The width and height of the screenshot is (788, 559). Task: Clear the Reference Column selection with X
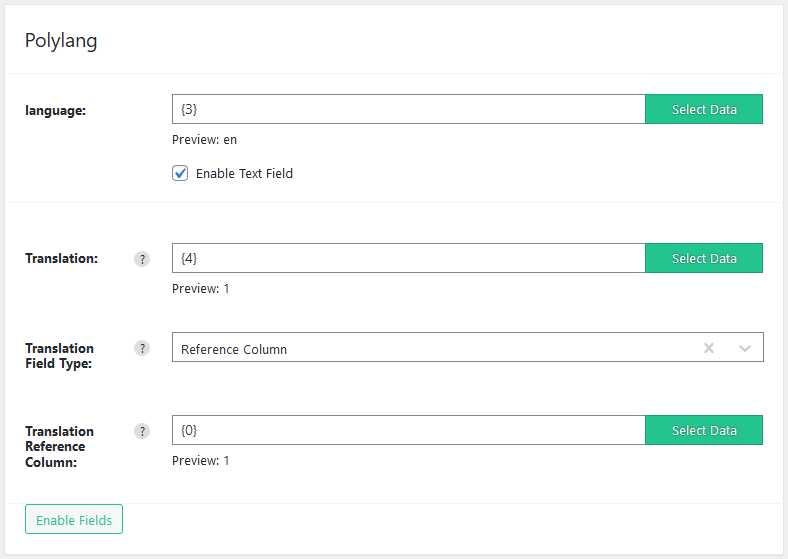pyautogui.click(x=709, y=348)
